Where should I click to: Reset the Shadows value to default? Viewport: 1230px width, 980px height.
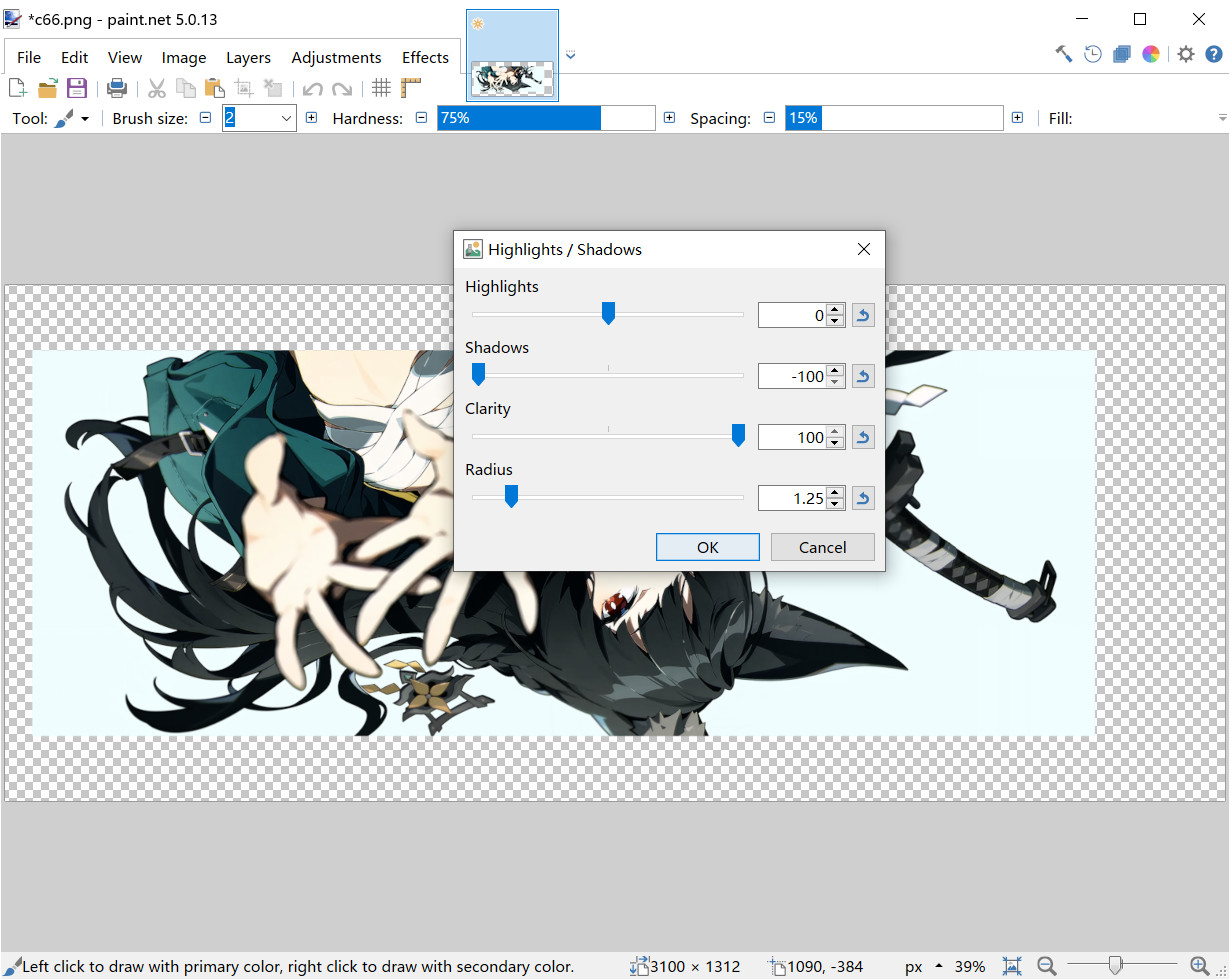(x=863, y=377)
